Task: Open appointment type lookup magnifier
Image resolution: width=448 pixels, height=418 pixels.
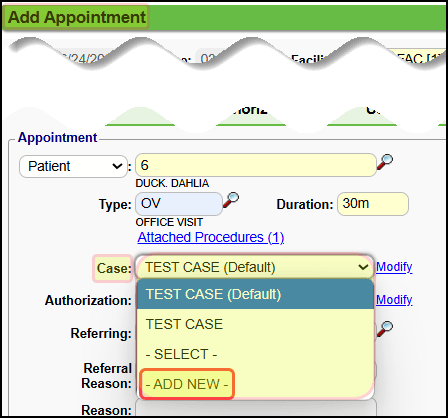Action: (231, 200)
